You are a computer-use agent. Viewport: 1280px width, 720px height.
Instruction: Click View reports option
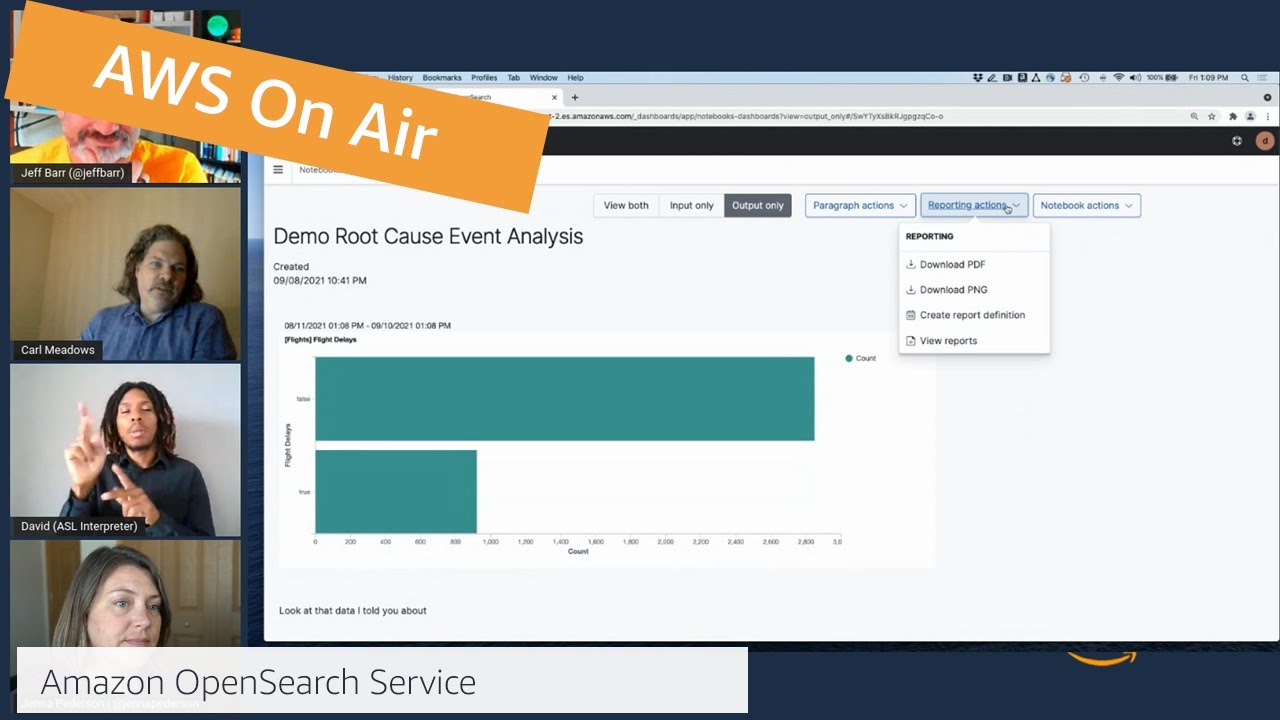coord(948,341)
